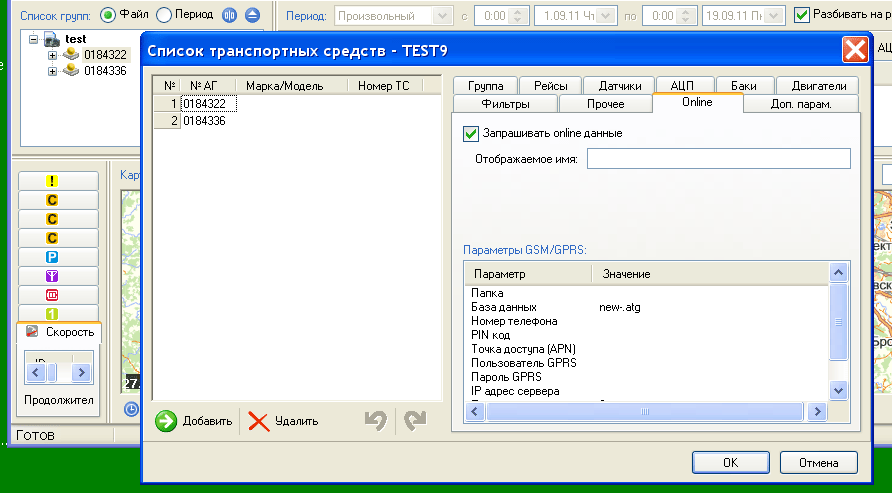Image resolution: width=892 pixels, height=493 pixels.
Task: Switch to the Датчики tab
Action: [x=620, y=86]
